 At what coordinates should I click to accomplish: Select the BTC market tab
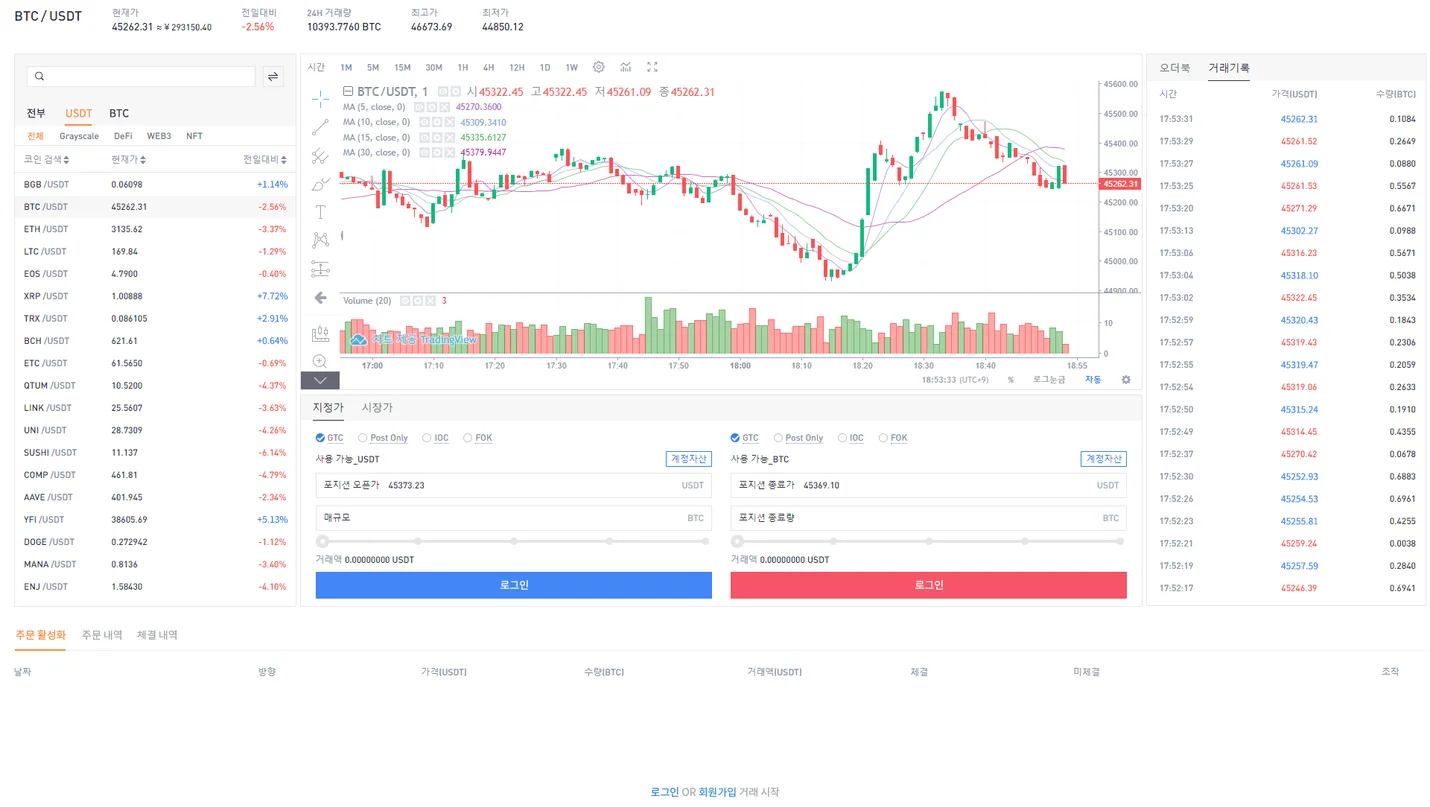119,113
